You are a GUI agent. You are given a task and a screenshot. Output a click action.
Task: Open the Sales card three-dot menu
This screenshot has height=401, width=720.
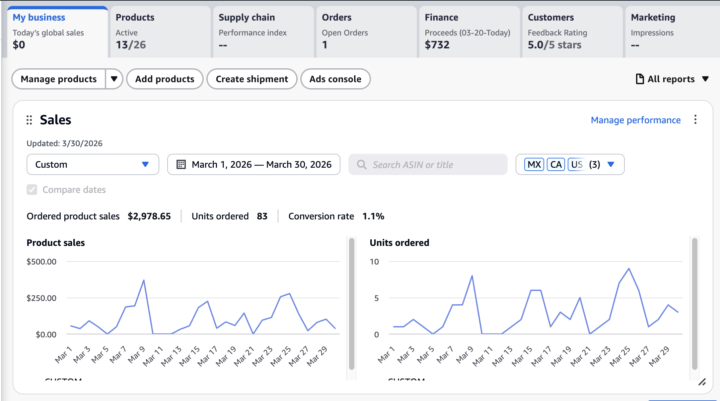coord(695,119)
